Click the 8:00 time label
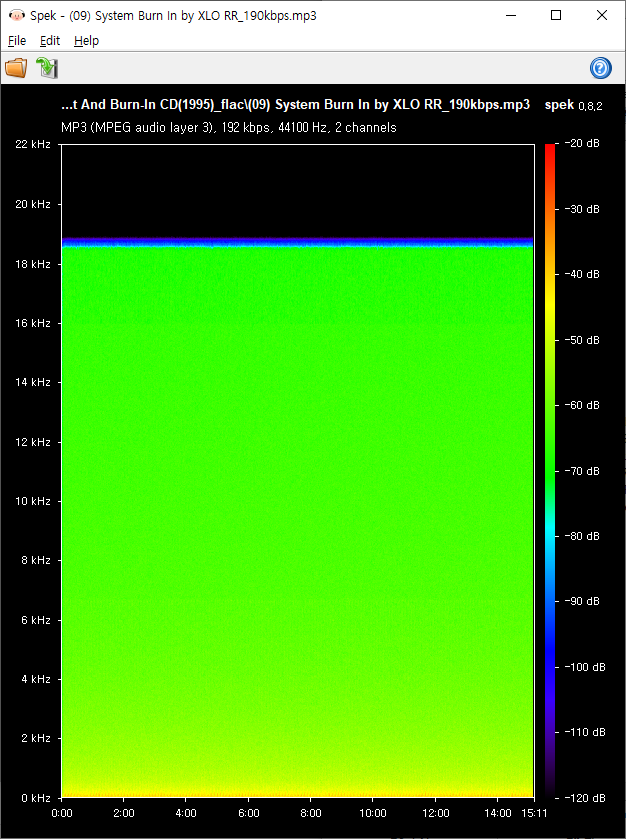The image size is (626, 839). click(x=310, y=813)
